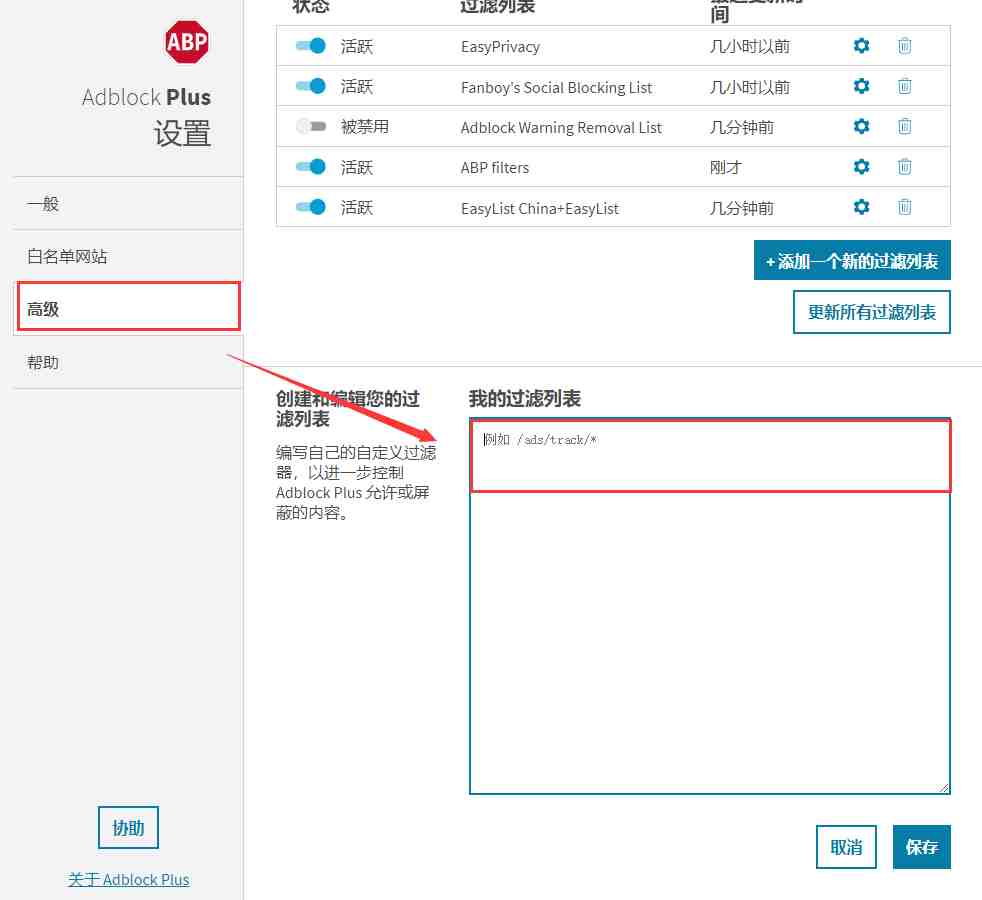The image size is (982, 900).
Task: Open settings gear for Fanboy's Social Blocking List
Action: (861, 86)
